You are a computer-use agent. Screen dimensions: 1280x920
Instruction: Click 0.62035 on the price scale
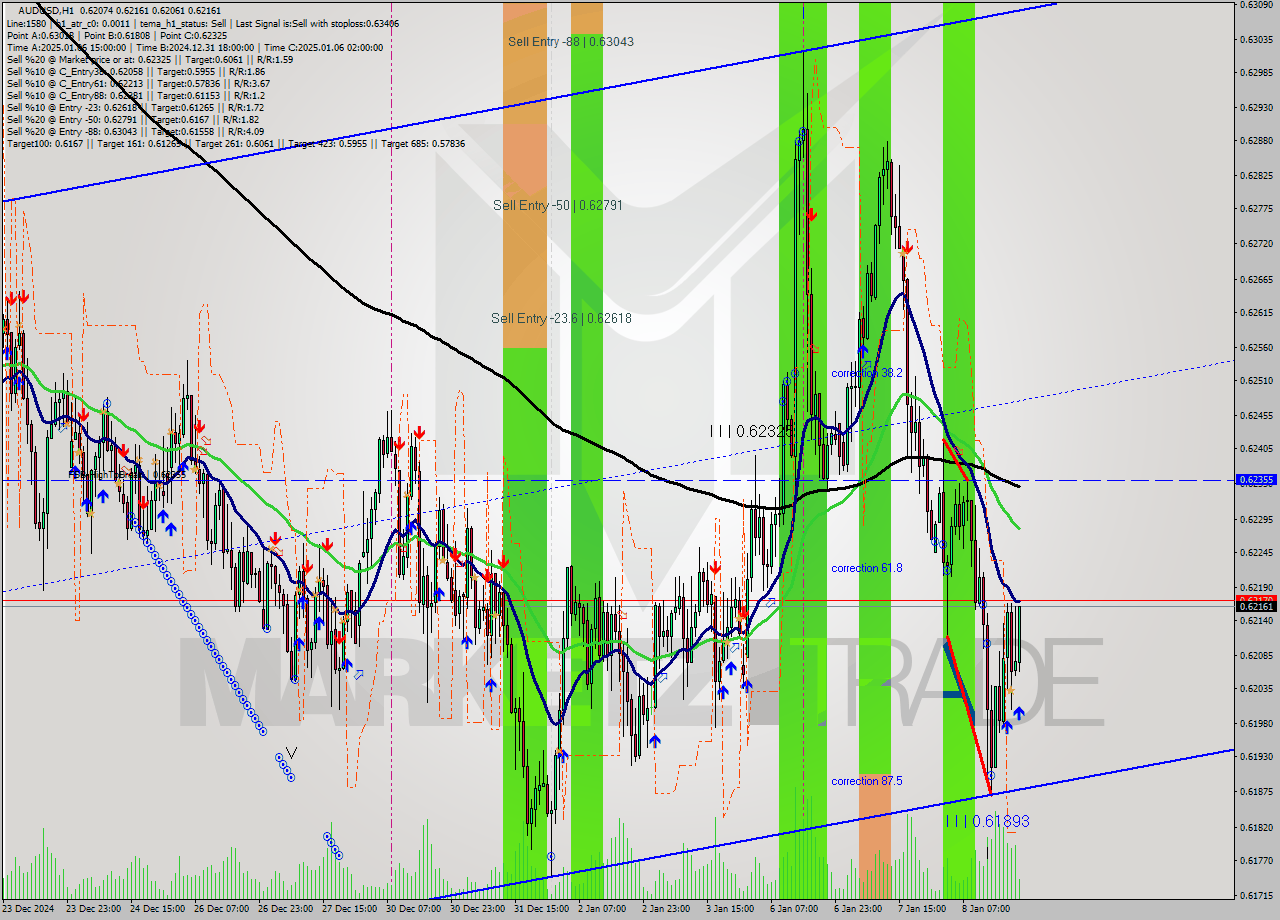[1257, 689]
